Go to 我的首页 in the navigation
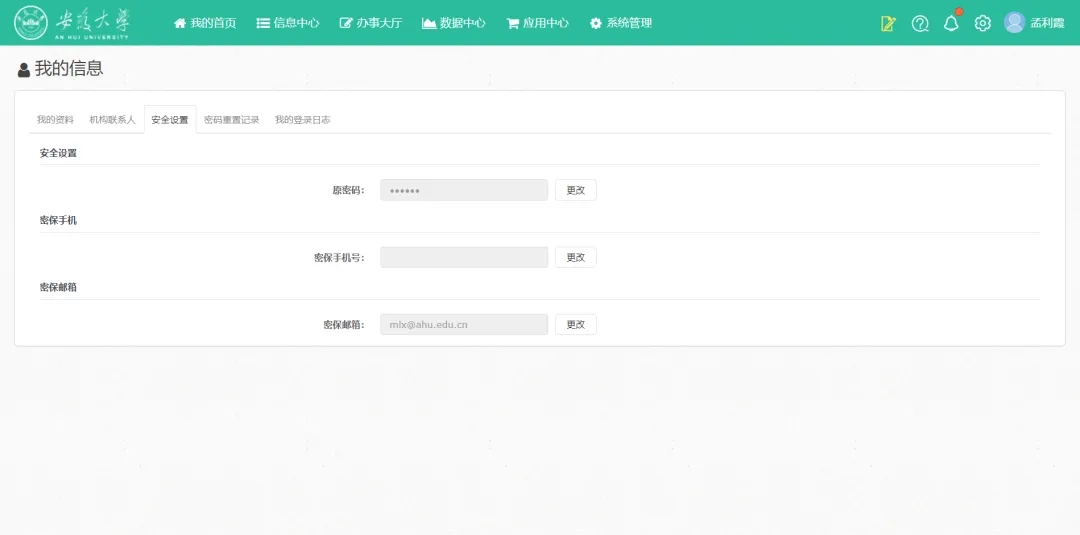 pos(205,23)
